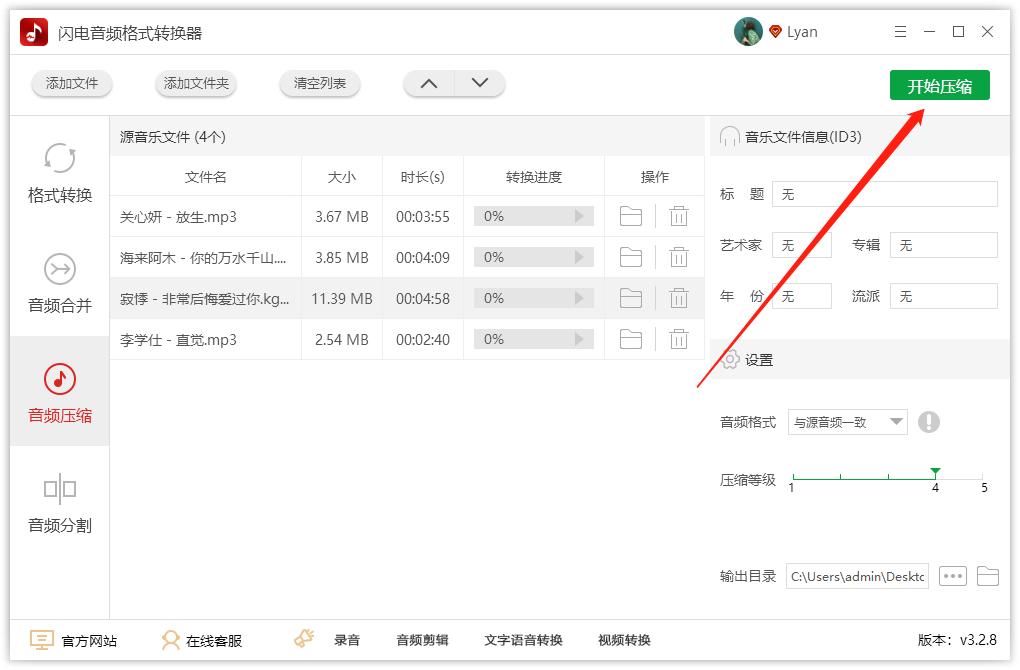Set compression level slider to 5
1020x670 pixels.
tap(983, 477)
